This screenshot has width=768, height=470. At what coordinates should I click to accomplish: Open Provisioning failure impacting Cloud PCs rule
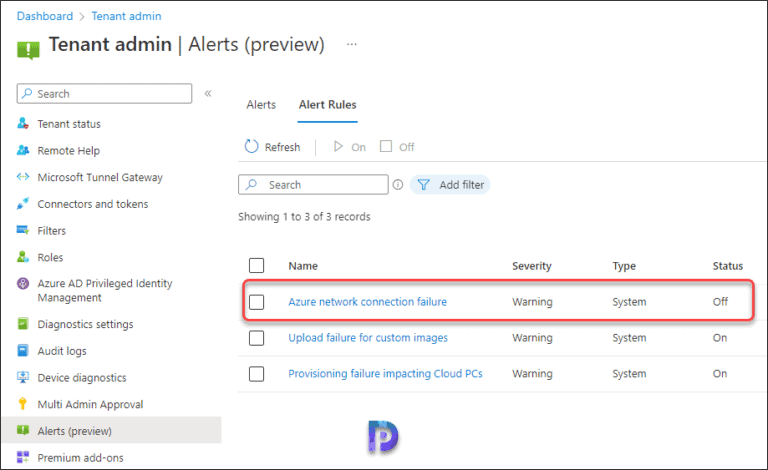point(385,374)
